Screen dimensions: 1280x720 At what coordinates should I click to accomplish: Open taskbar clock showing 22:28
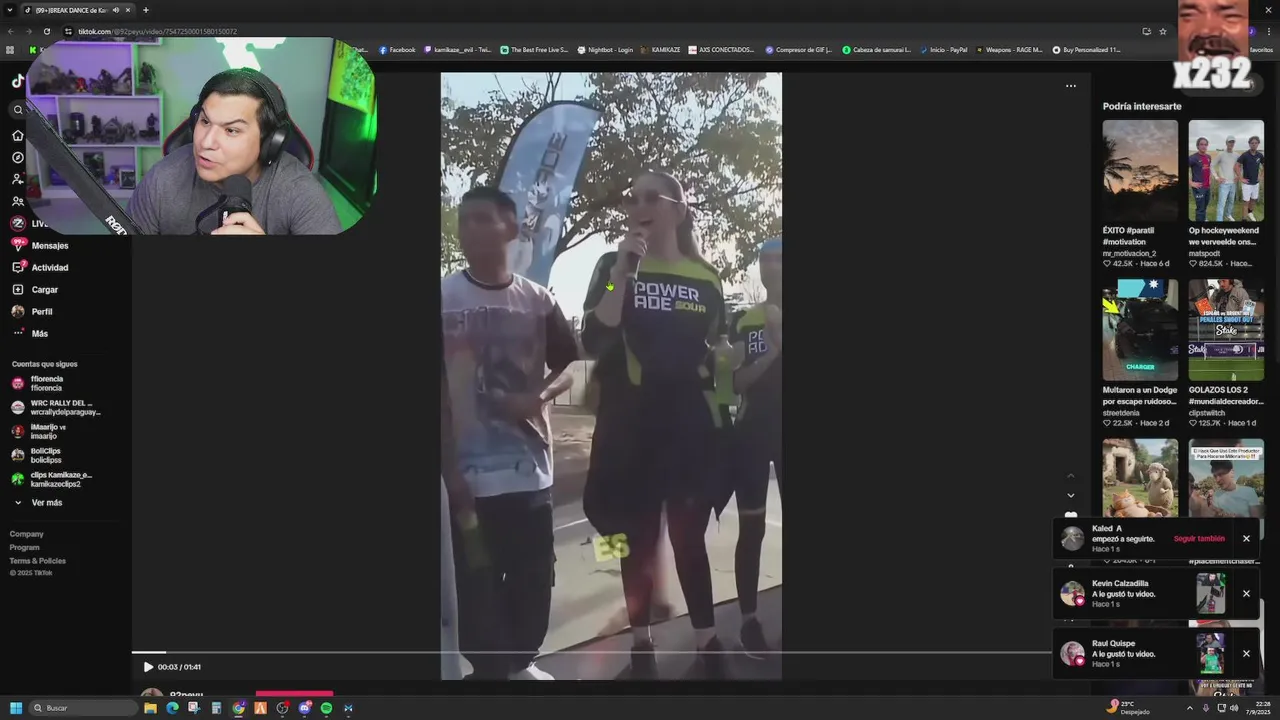click(1258, 708)
